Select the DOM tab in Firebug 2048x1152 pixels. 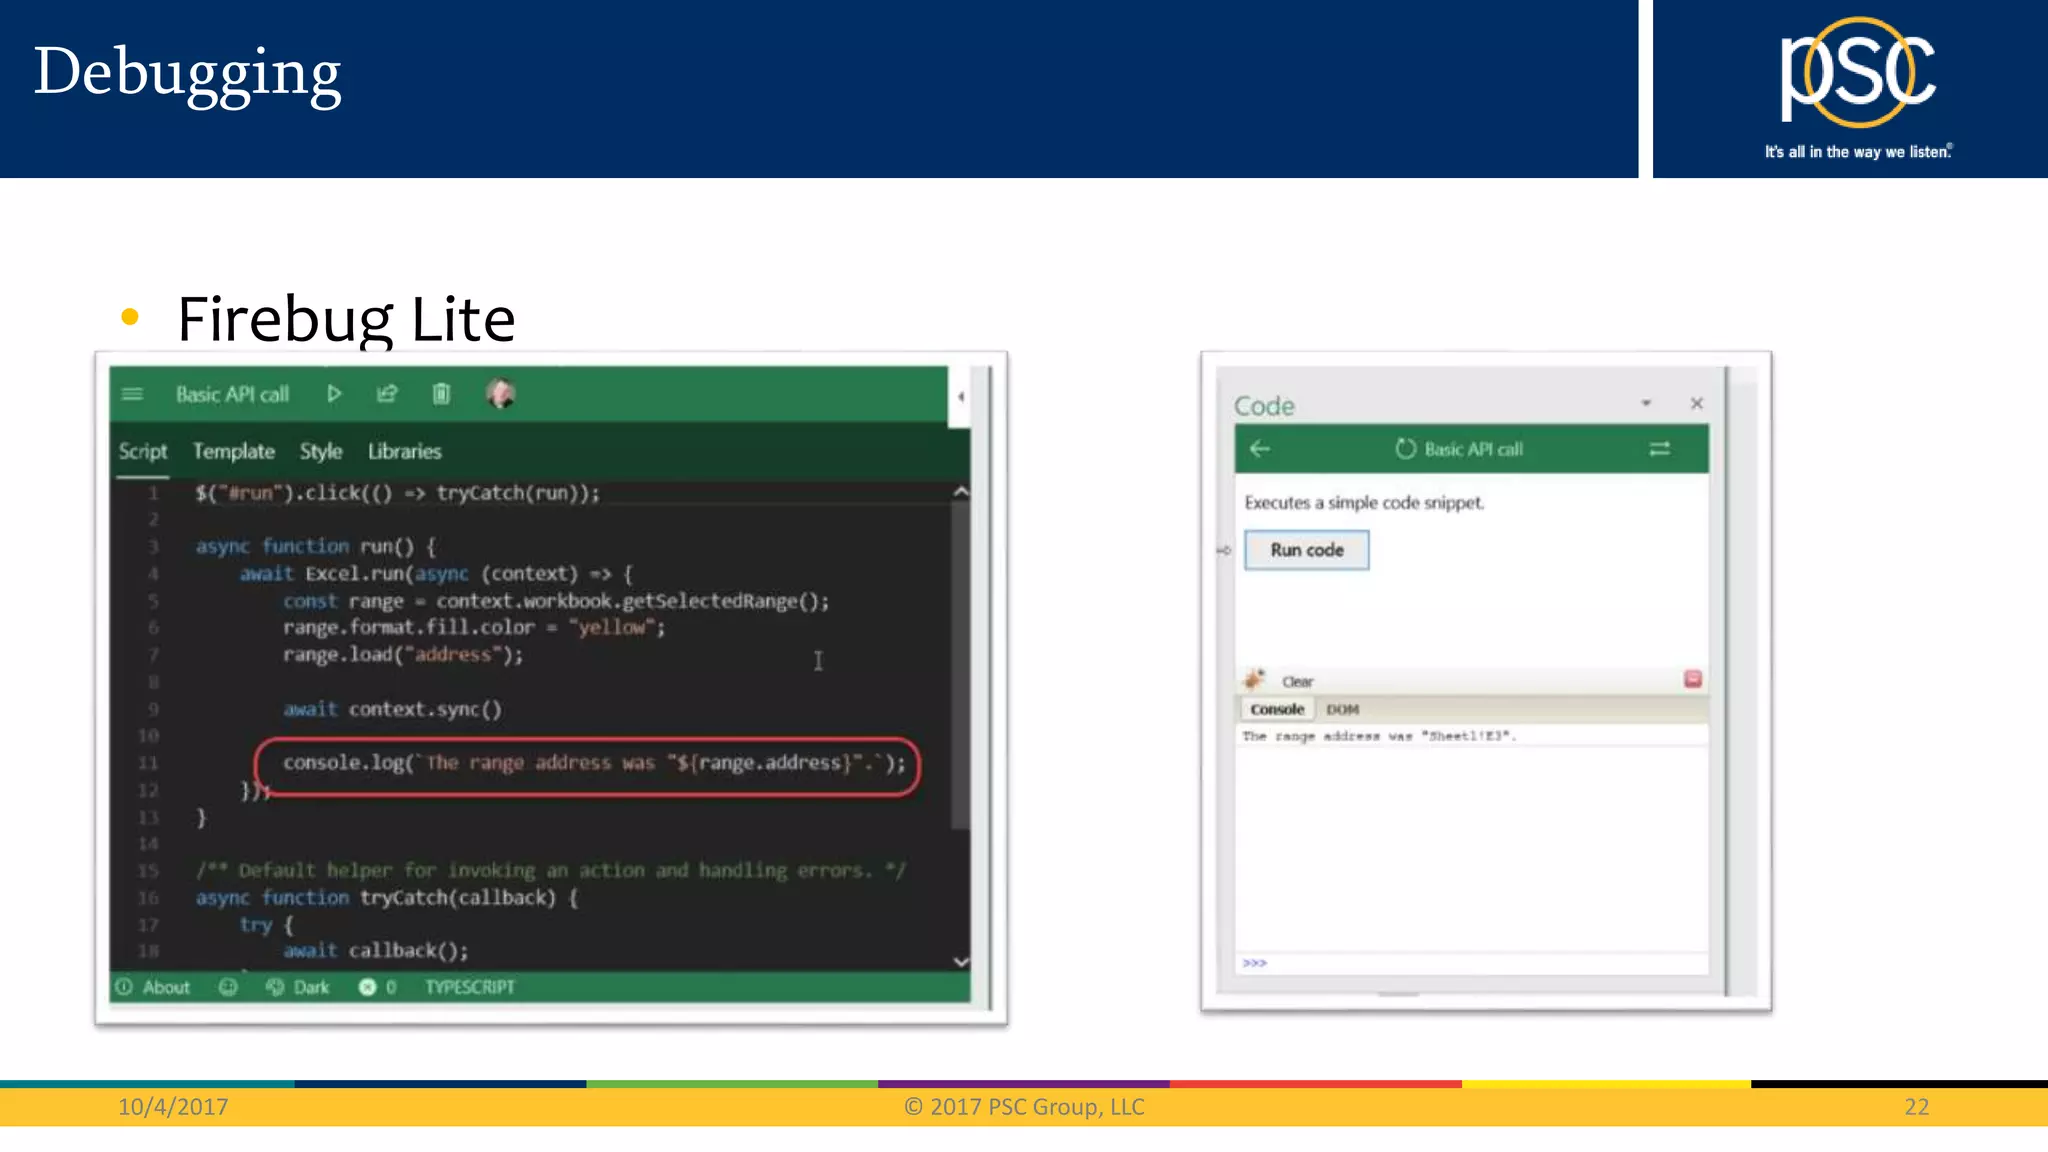(x=1342, y=709)
